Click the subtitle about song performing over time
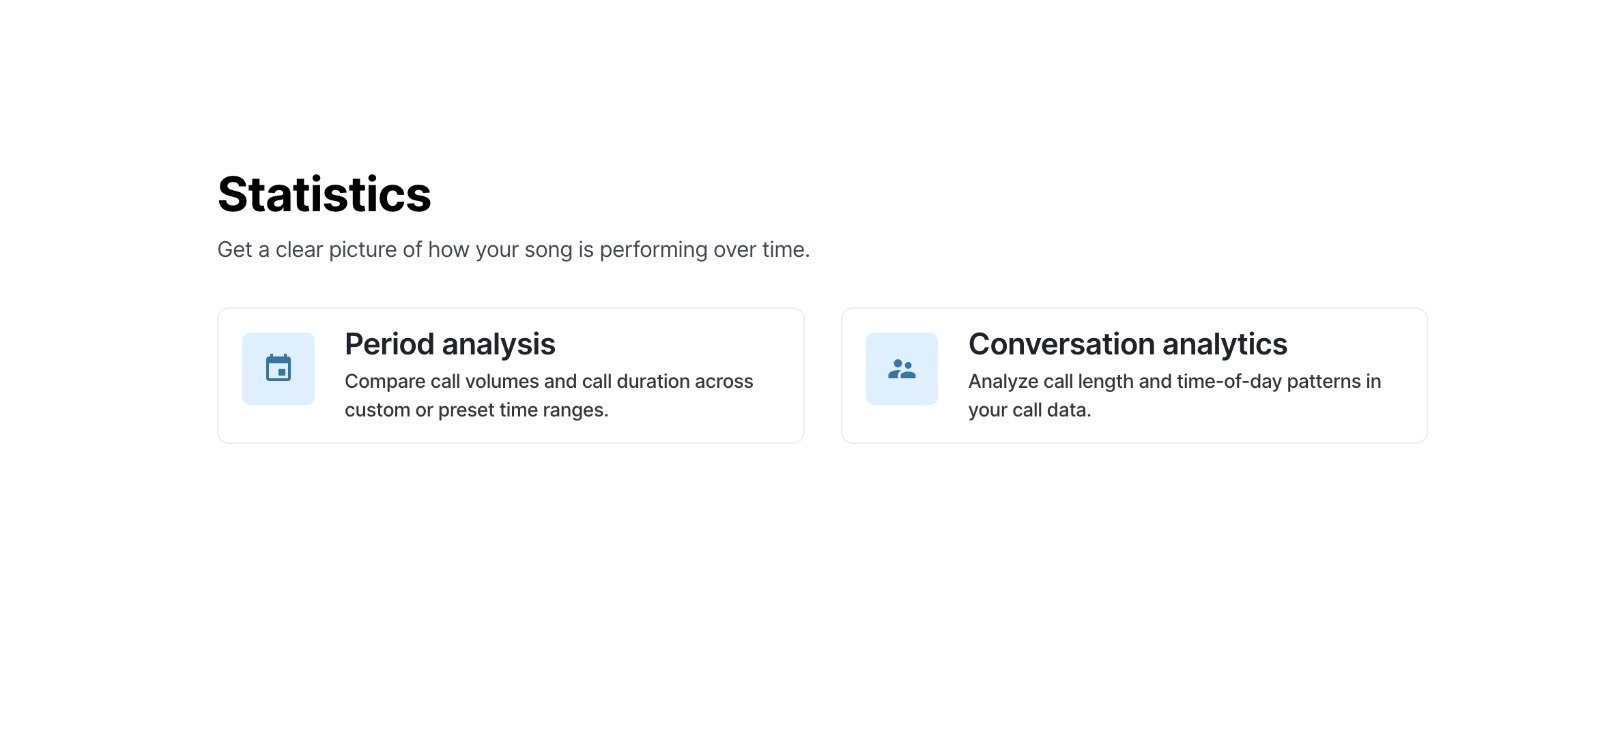 (513, 250)
